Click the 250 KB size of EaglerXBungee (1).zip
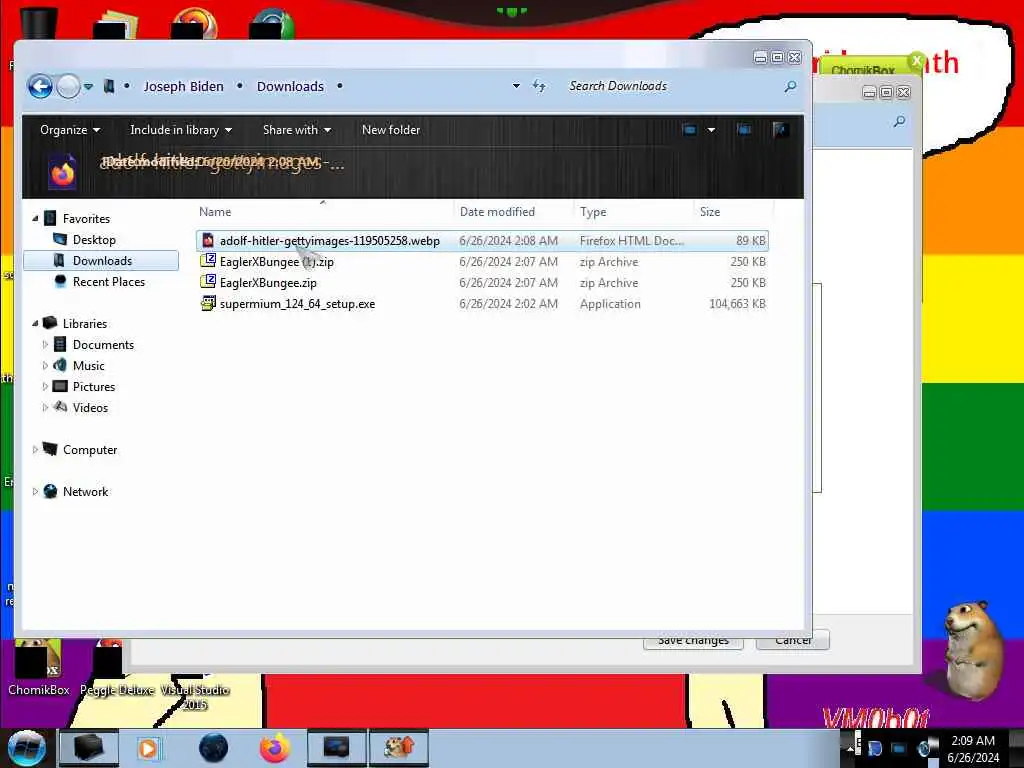This screenshot has width=1024, height=768. 748,262
